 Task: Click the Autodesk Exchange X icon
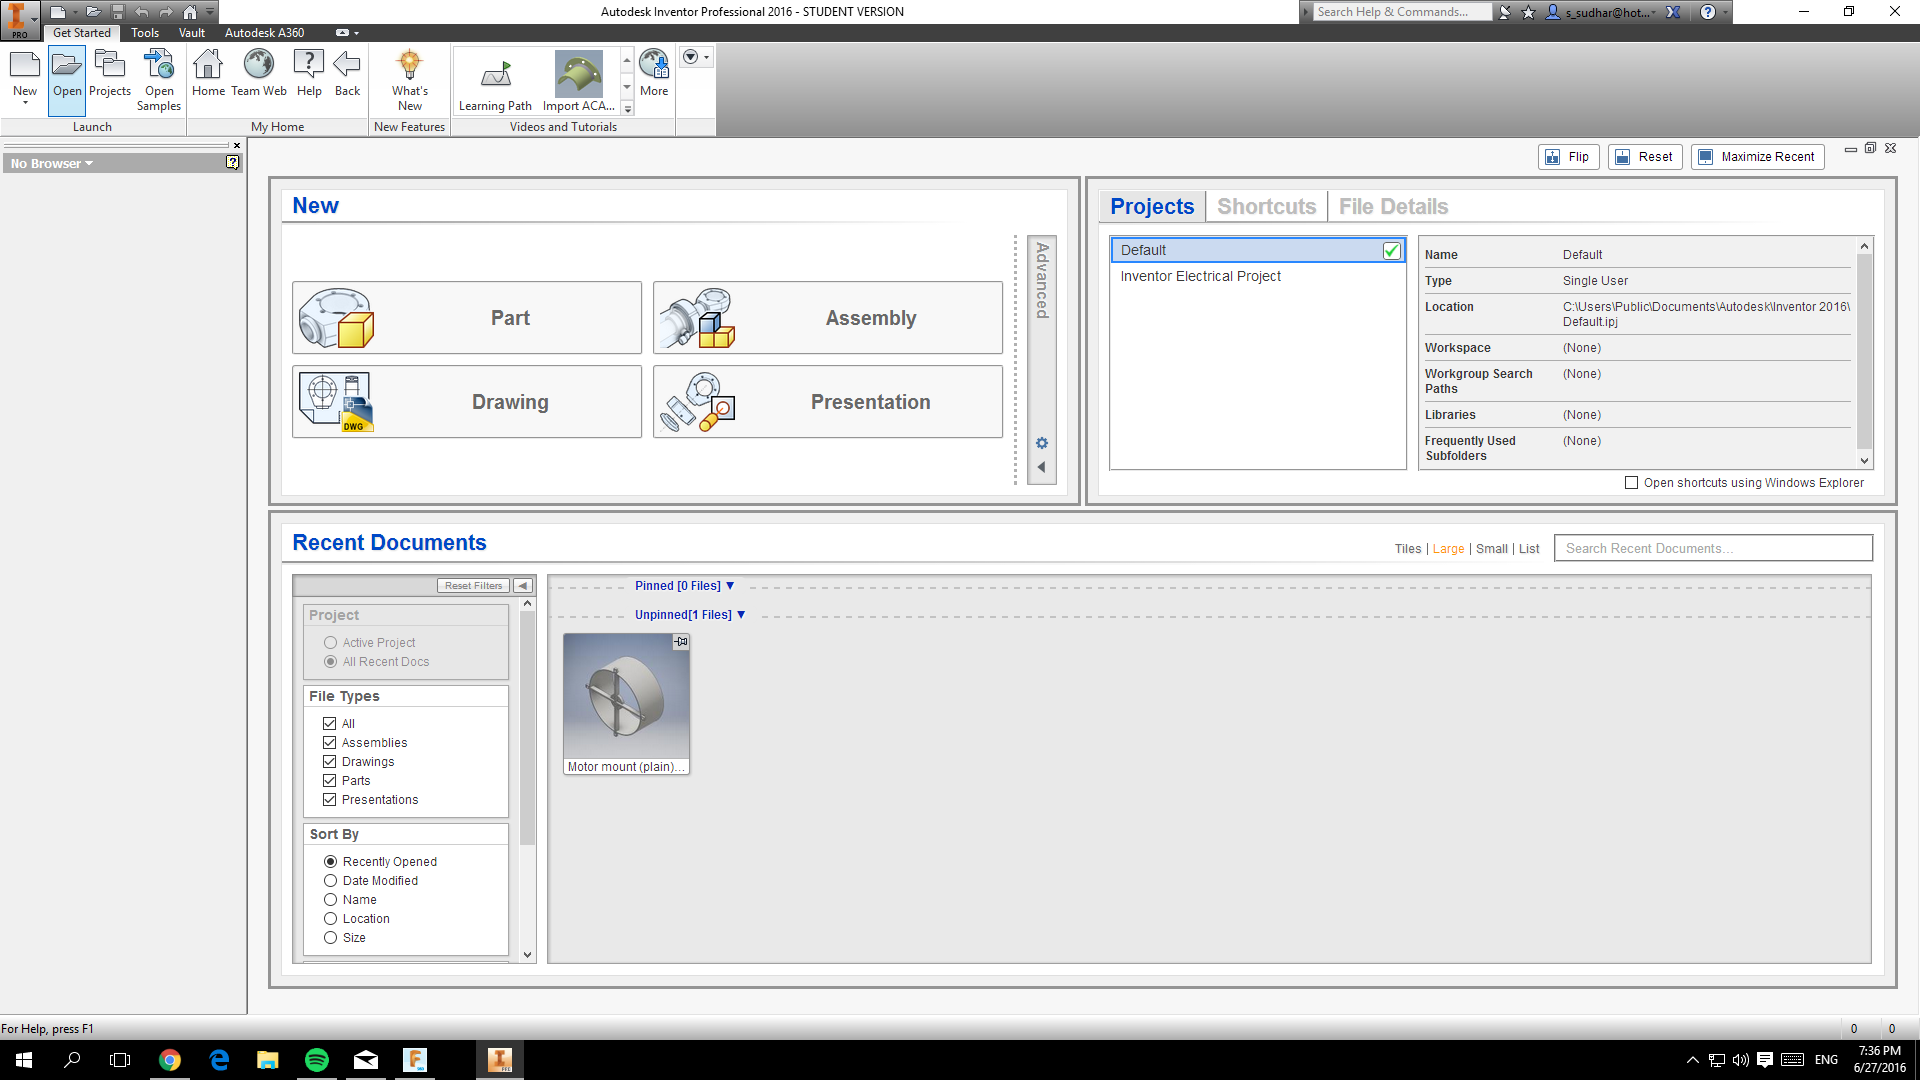[x=1673, y=12]
